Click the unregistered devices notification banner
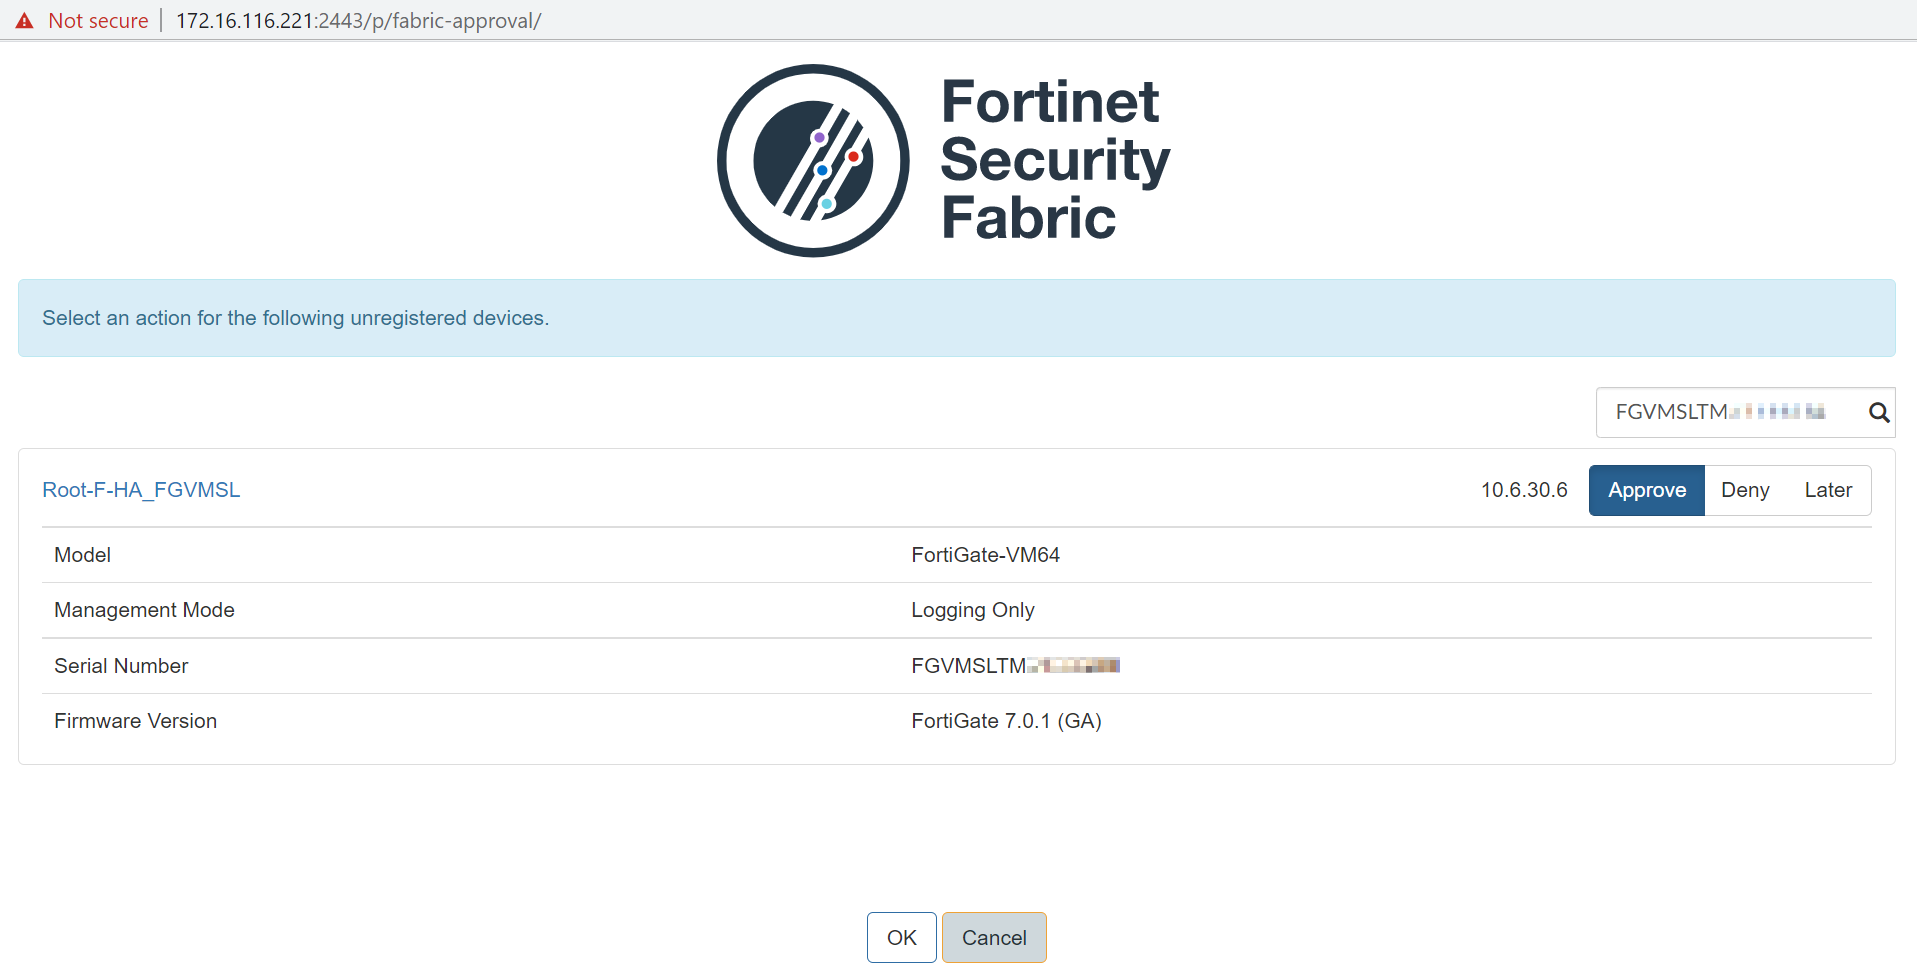Viewport: 1917px width, 970px height. 295,317
